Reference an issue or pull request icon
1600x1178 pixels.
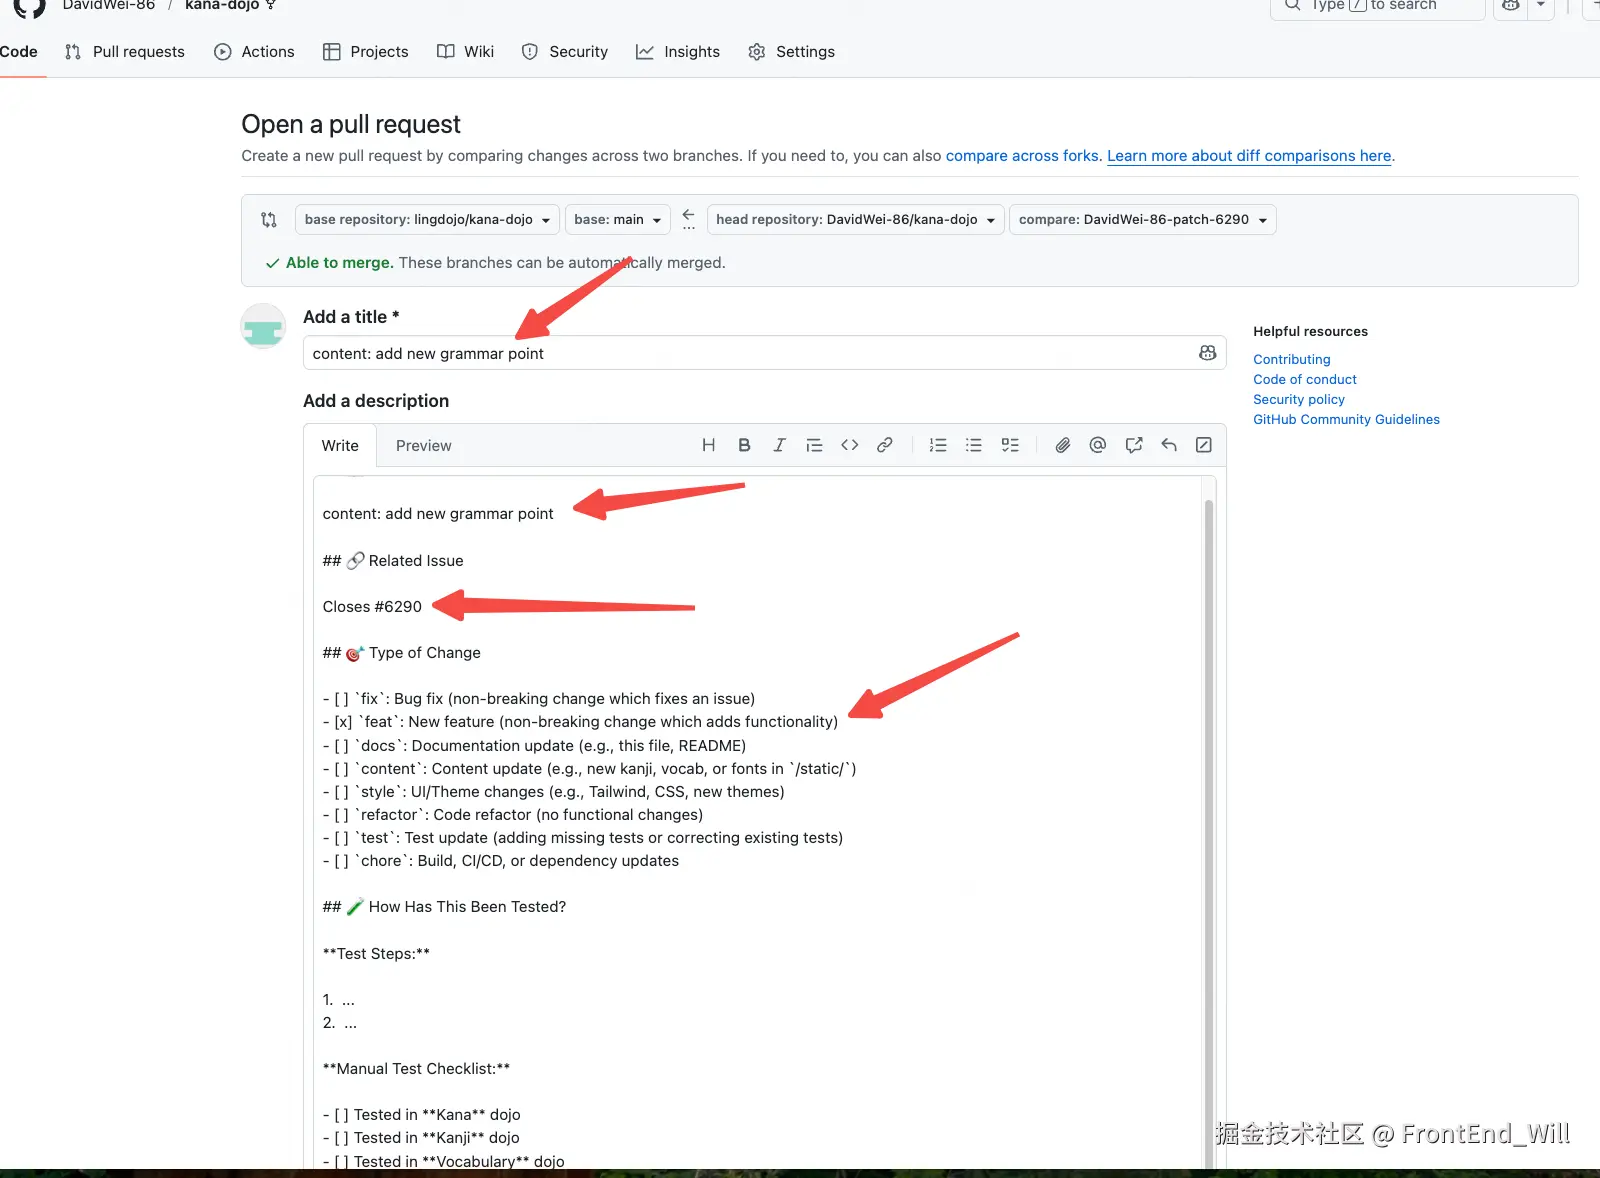1134,445
